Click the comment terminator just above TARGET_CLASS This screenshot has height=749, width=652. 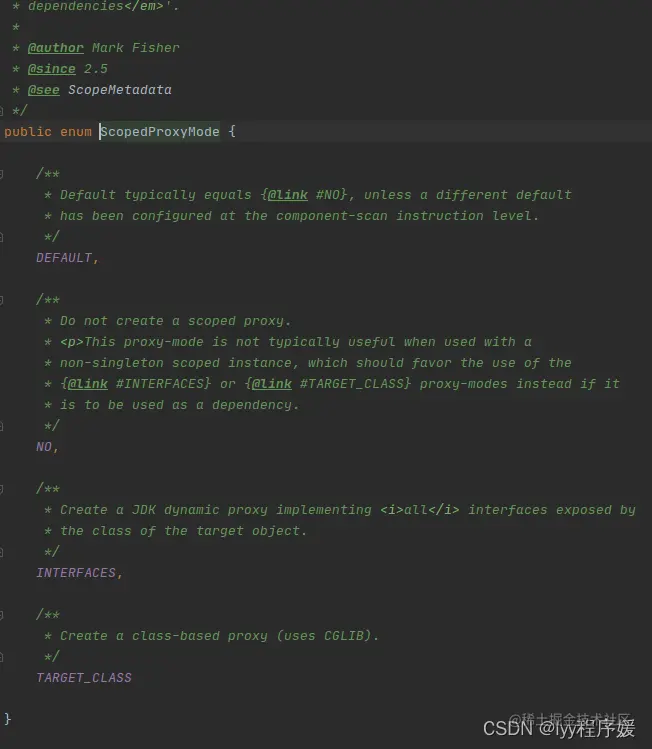pyautogui.click(x=52, y=657)
